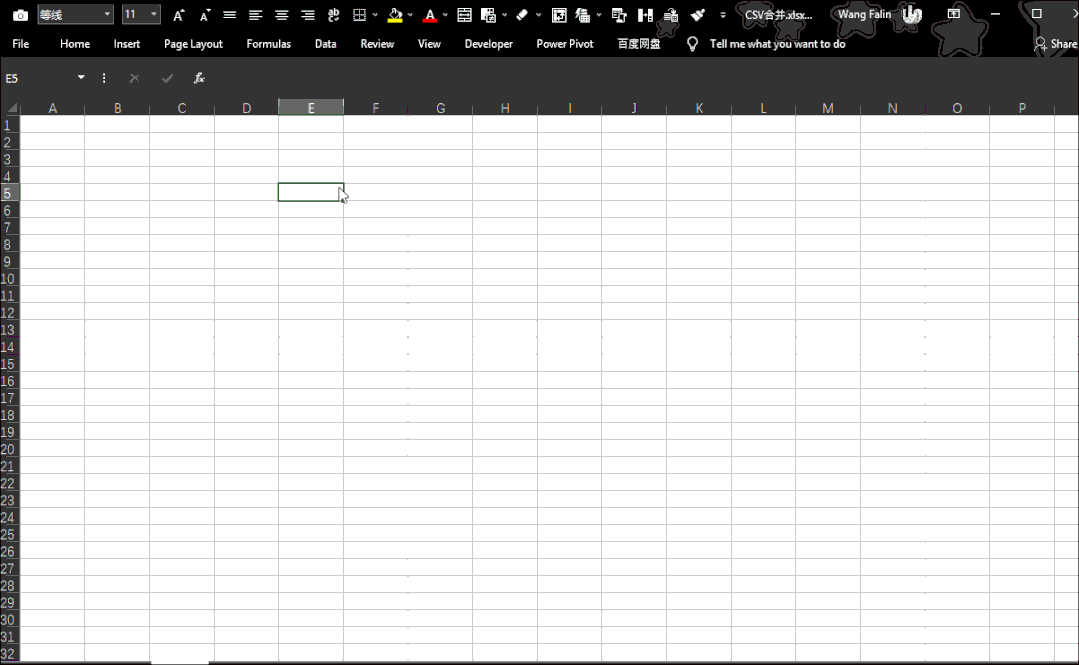
Task: Apply red font color
Action: coord(430,14)
